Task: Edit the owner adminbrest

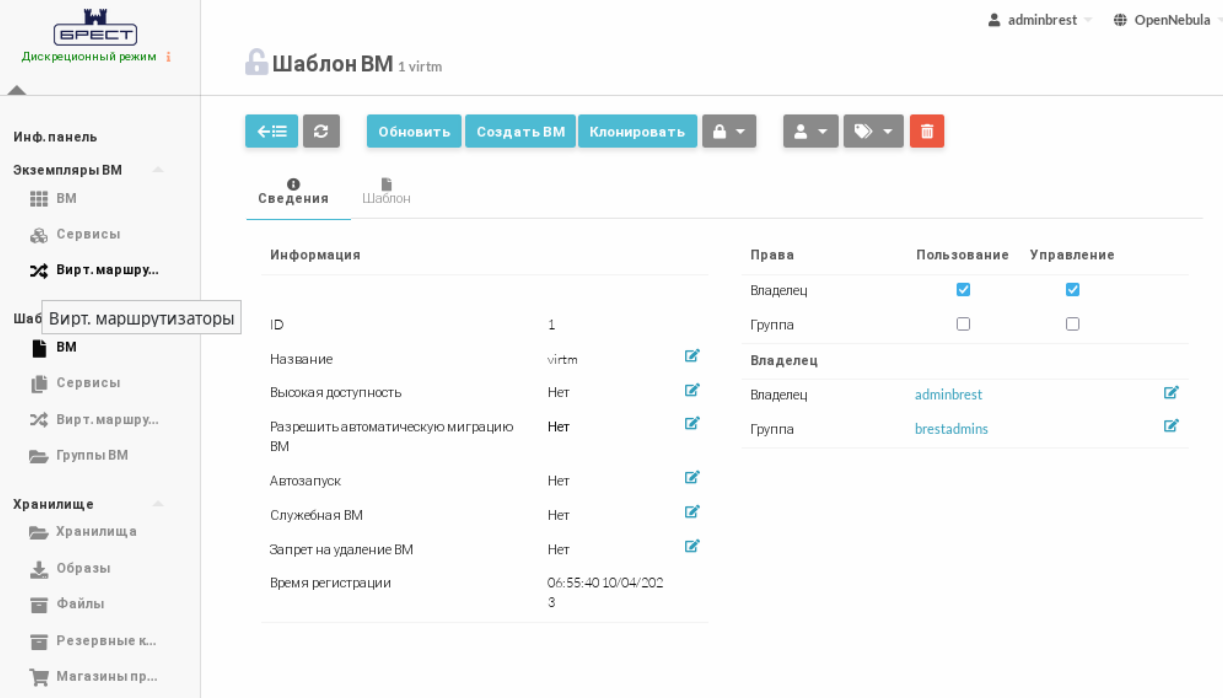Action: [1171, 393]
